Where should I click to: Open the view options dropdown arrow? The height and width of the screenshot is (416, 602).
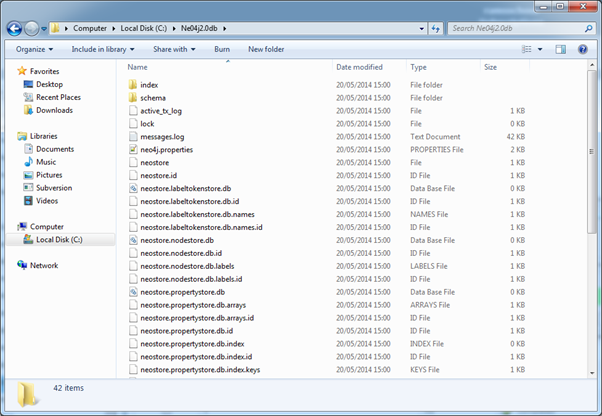[540, 49]
